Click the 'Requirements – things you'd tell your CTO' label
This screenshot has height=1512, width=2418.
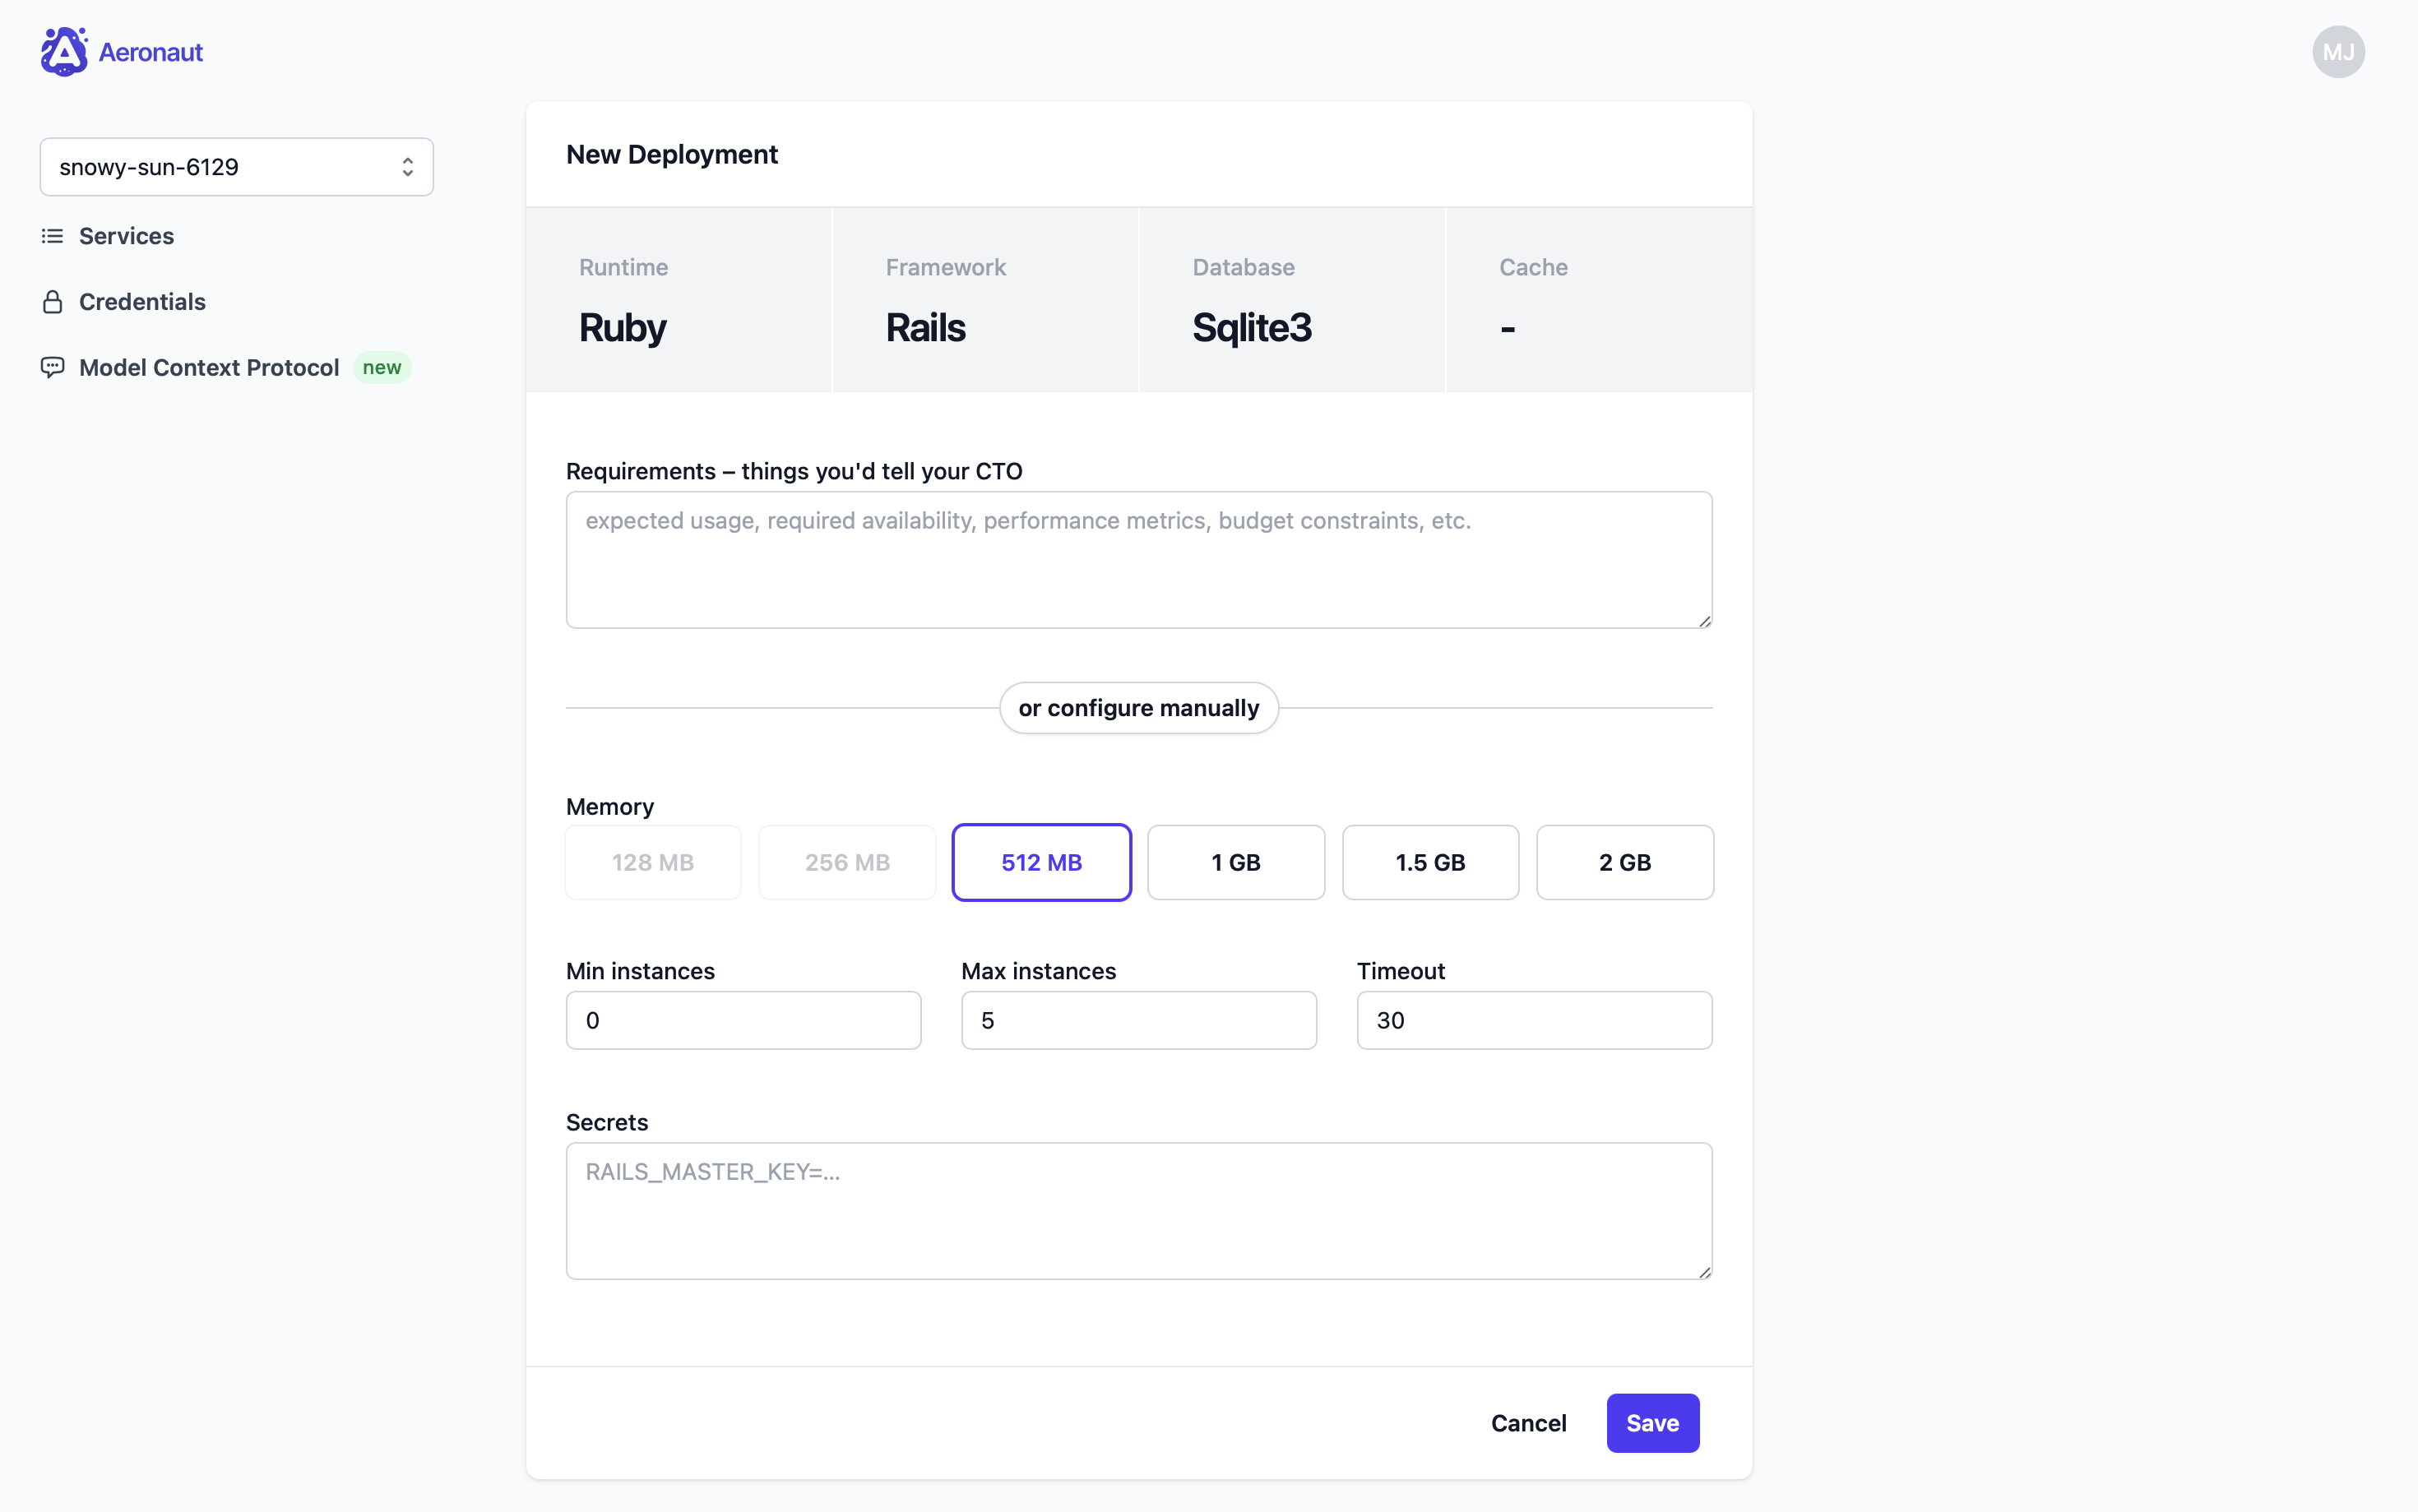point(794,471)
